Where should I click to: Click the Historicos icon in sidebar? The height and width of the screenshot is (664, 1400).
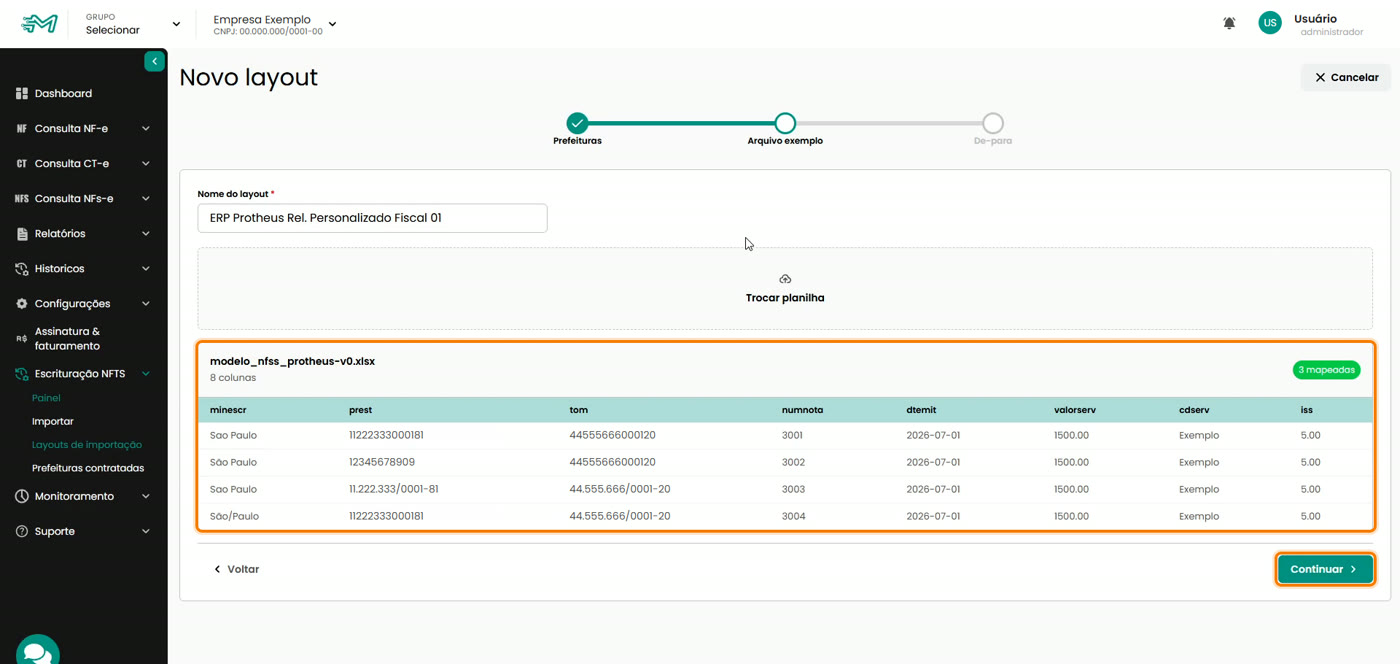pos(22,269)
